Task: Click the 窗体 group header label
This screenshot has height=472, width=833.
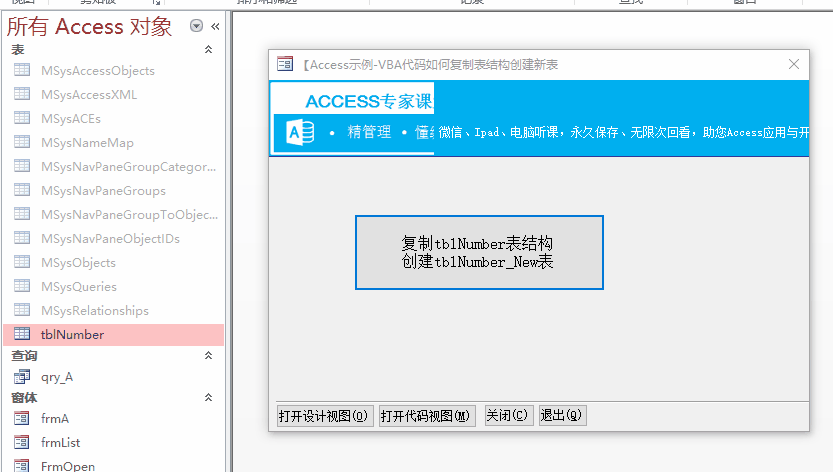Action: (x=24, y=398)
